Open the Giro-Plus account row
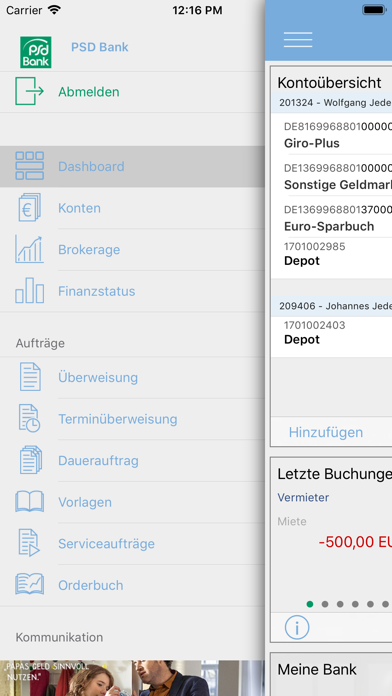 point(332,135)
